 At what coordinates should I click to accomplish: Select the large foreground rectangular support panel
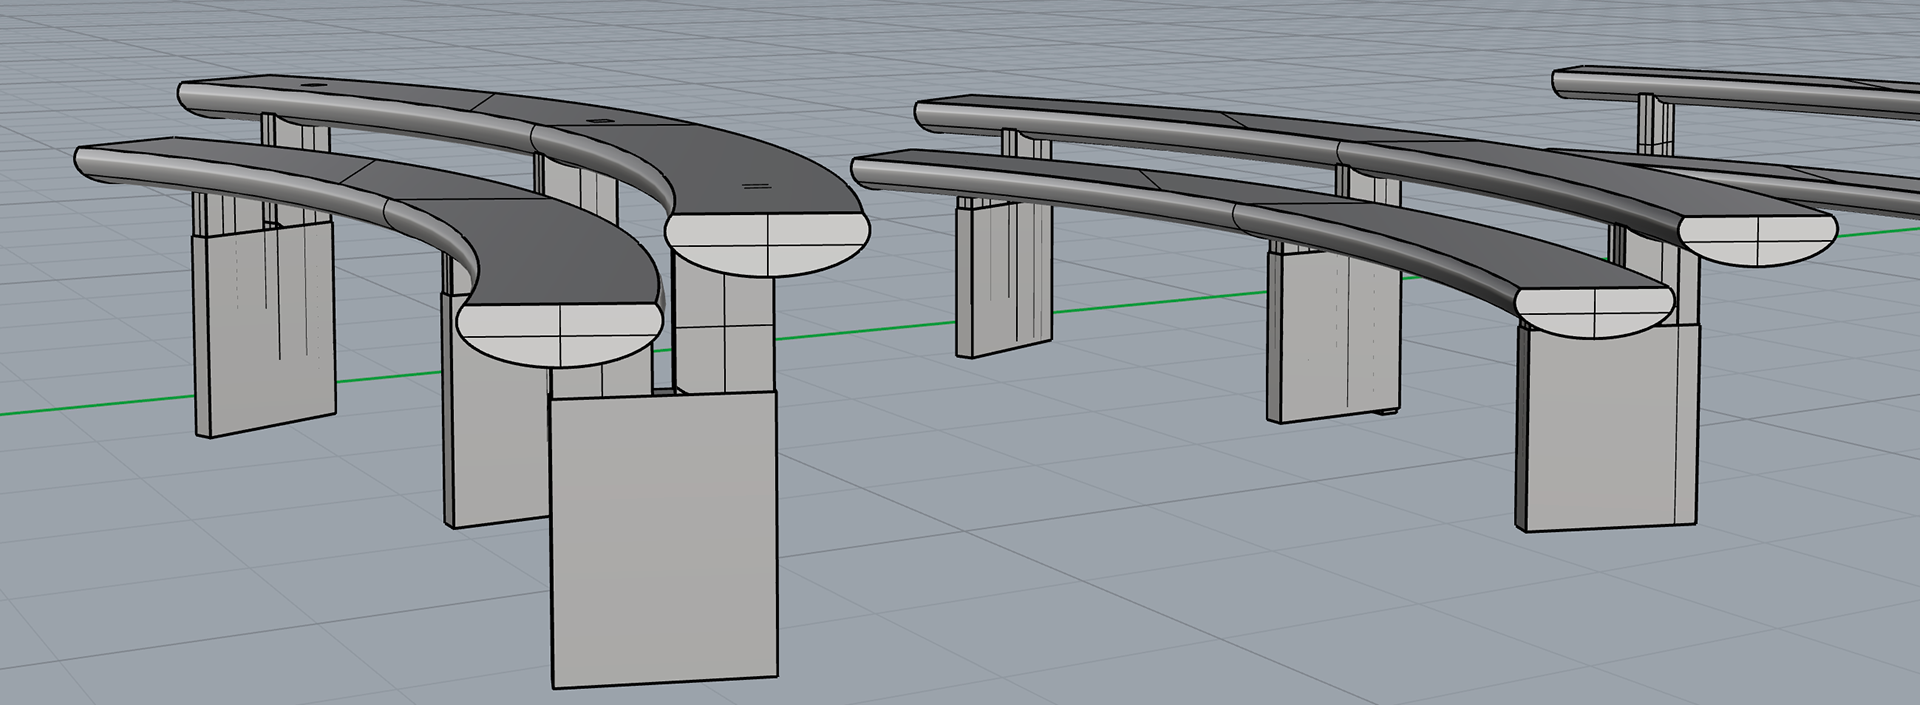point(664,540)
